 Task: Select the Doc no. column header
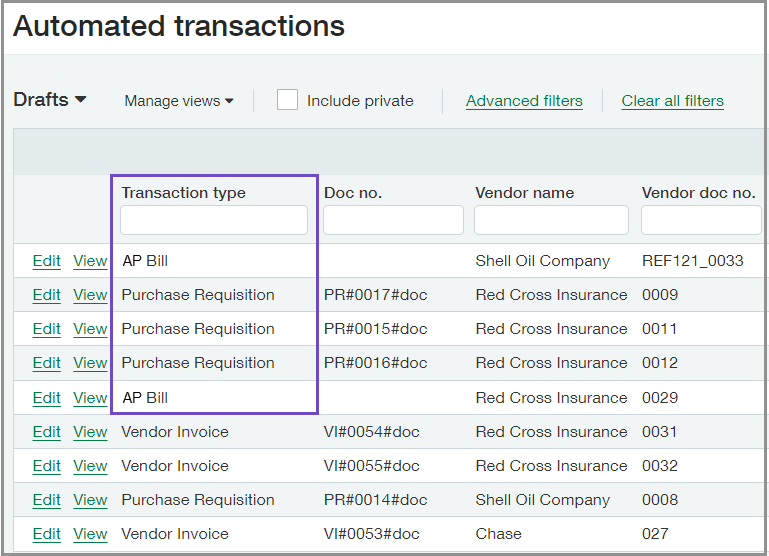(x=353, y=193)
